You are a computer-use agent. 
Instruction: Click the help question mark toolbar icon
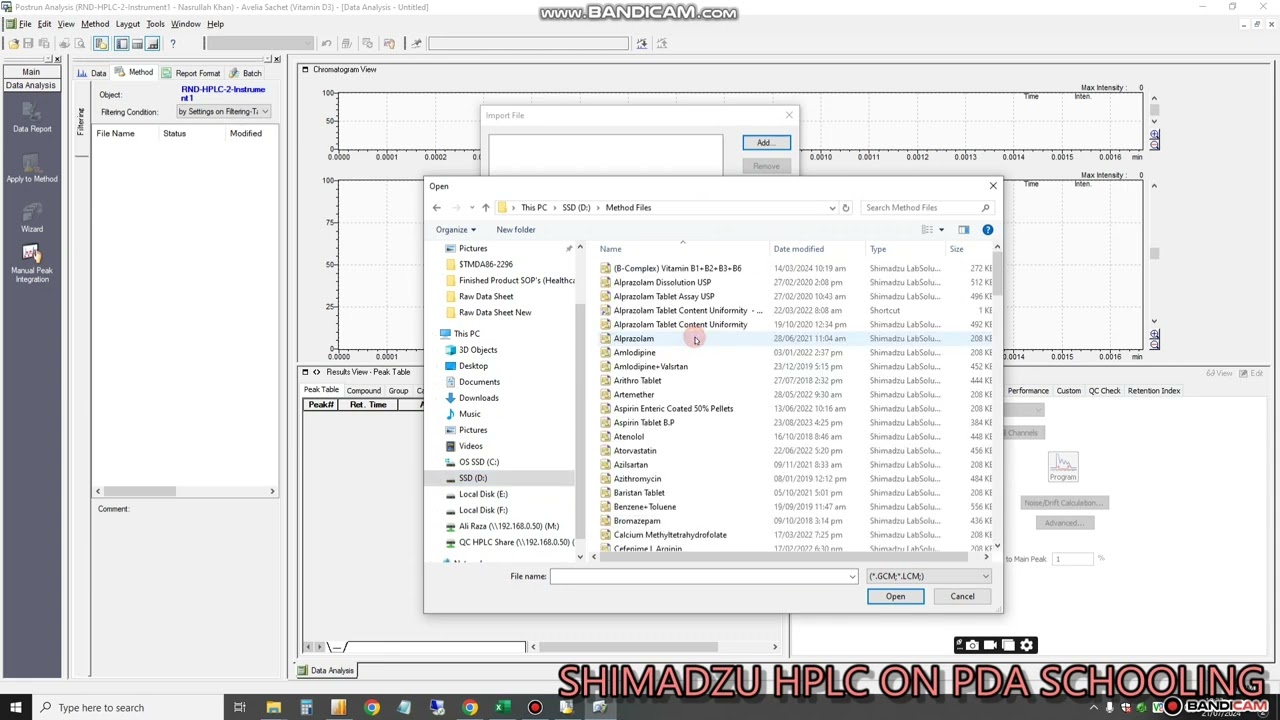[x=173, y=44]
